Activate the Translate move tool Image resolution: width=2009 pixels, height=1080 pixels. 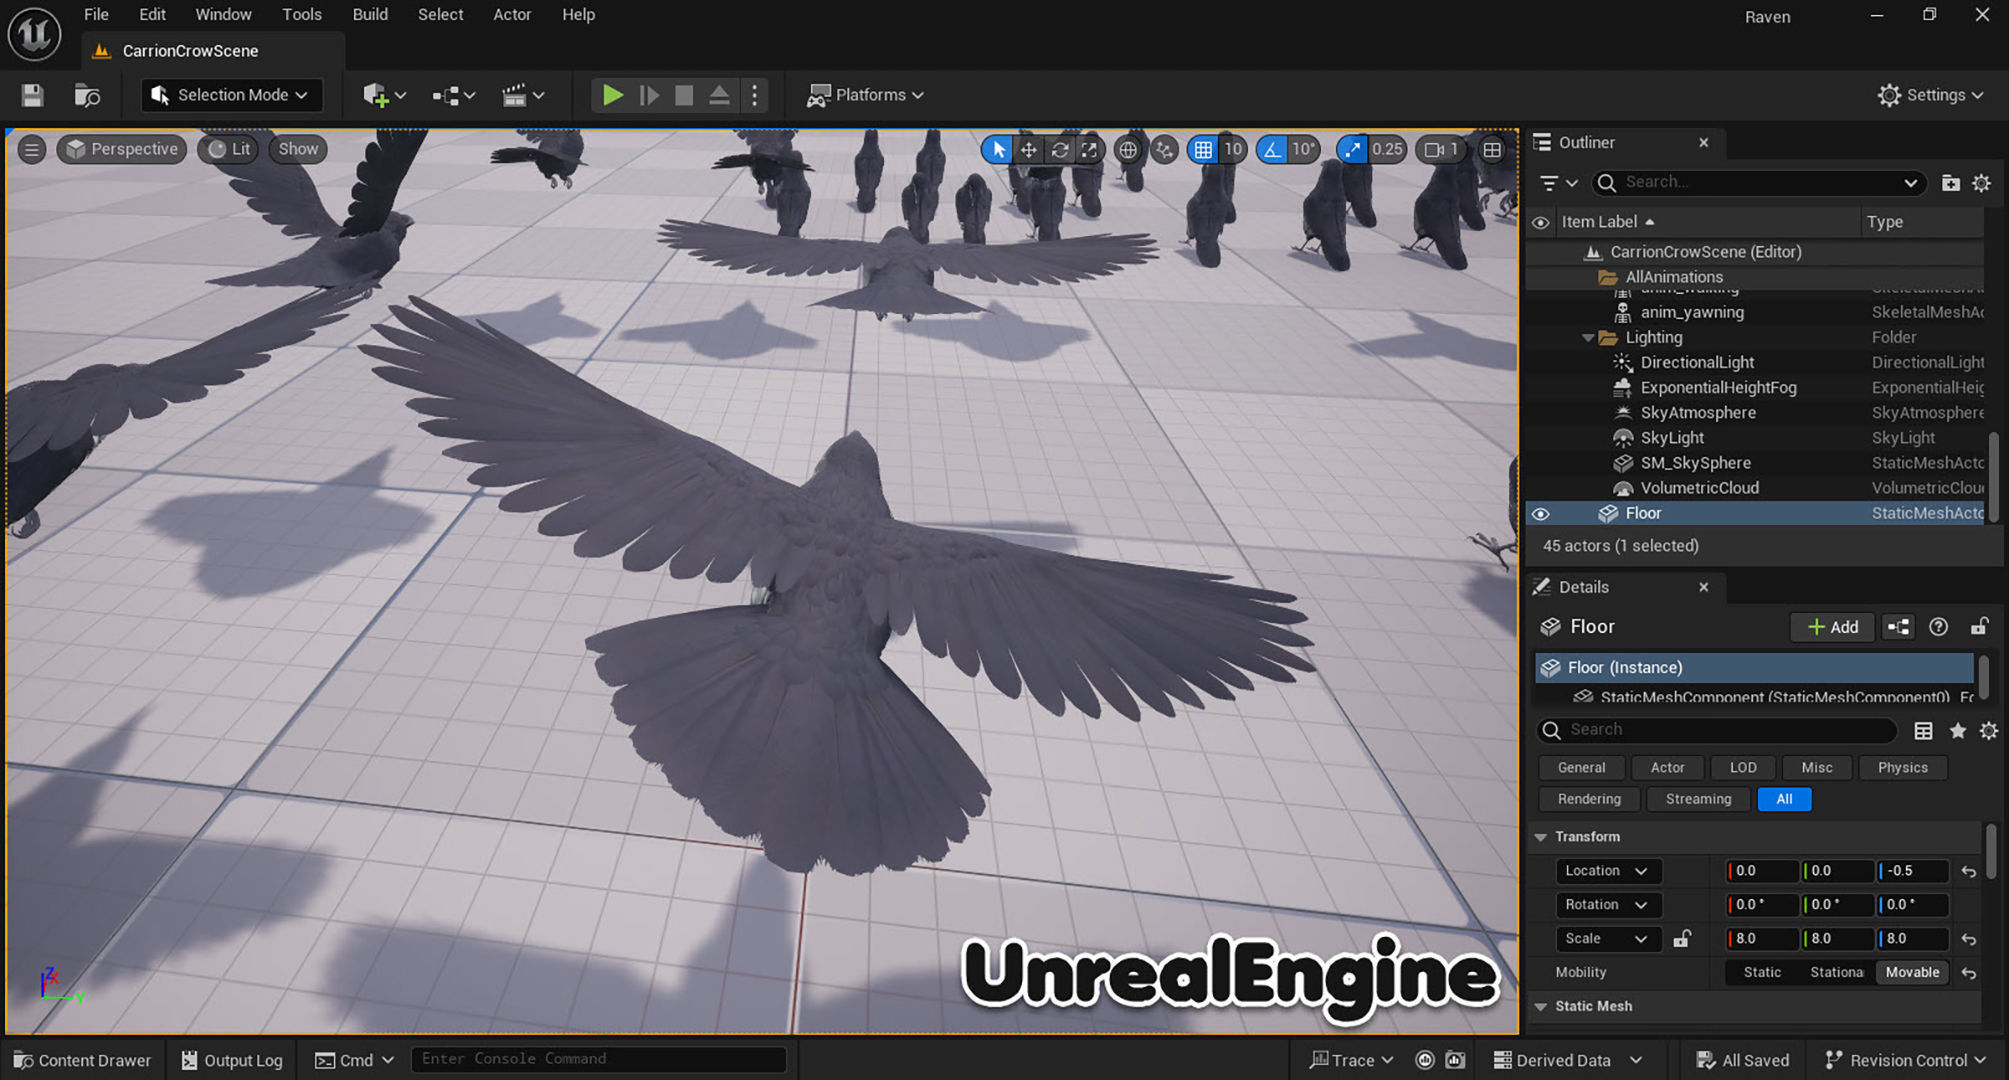[x=1028, y=150]
